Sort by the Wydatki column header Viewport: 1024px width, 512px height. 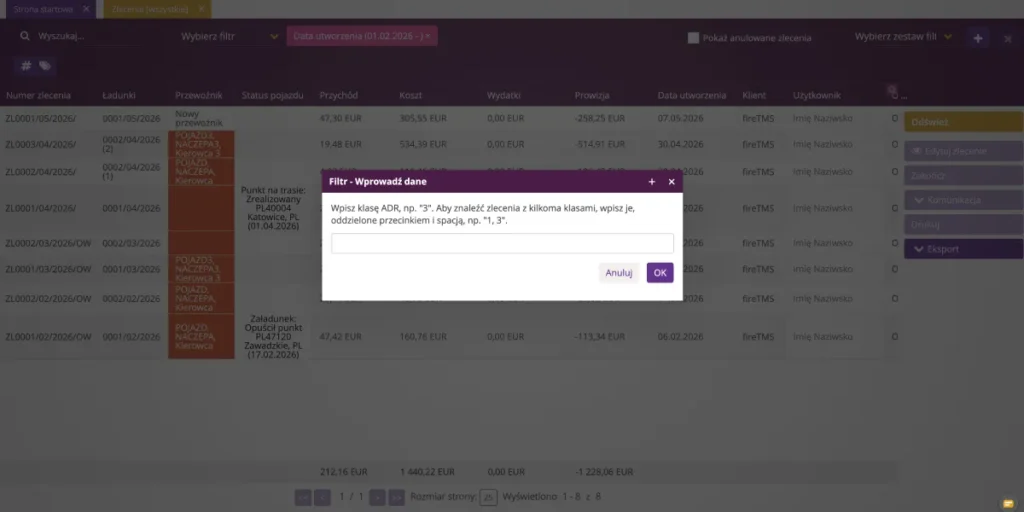point(504,95)
